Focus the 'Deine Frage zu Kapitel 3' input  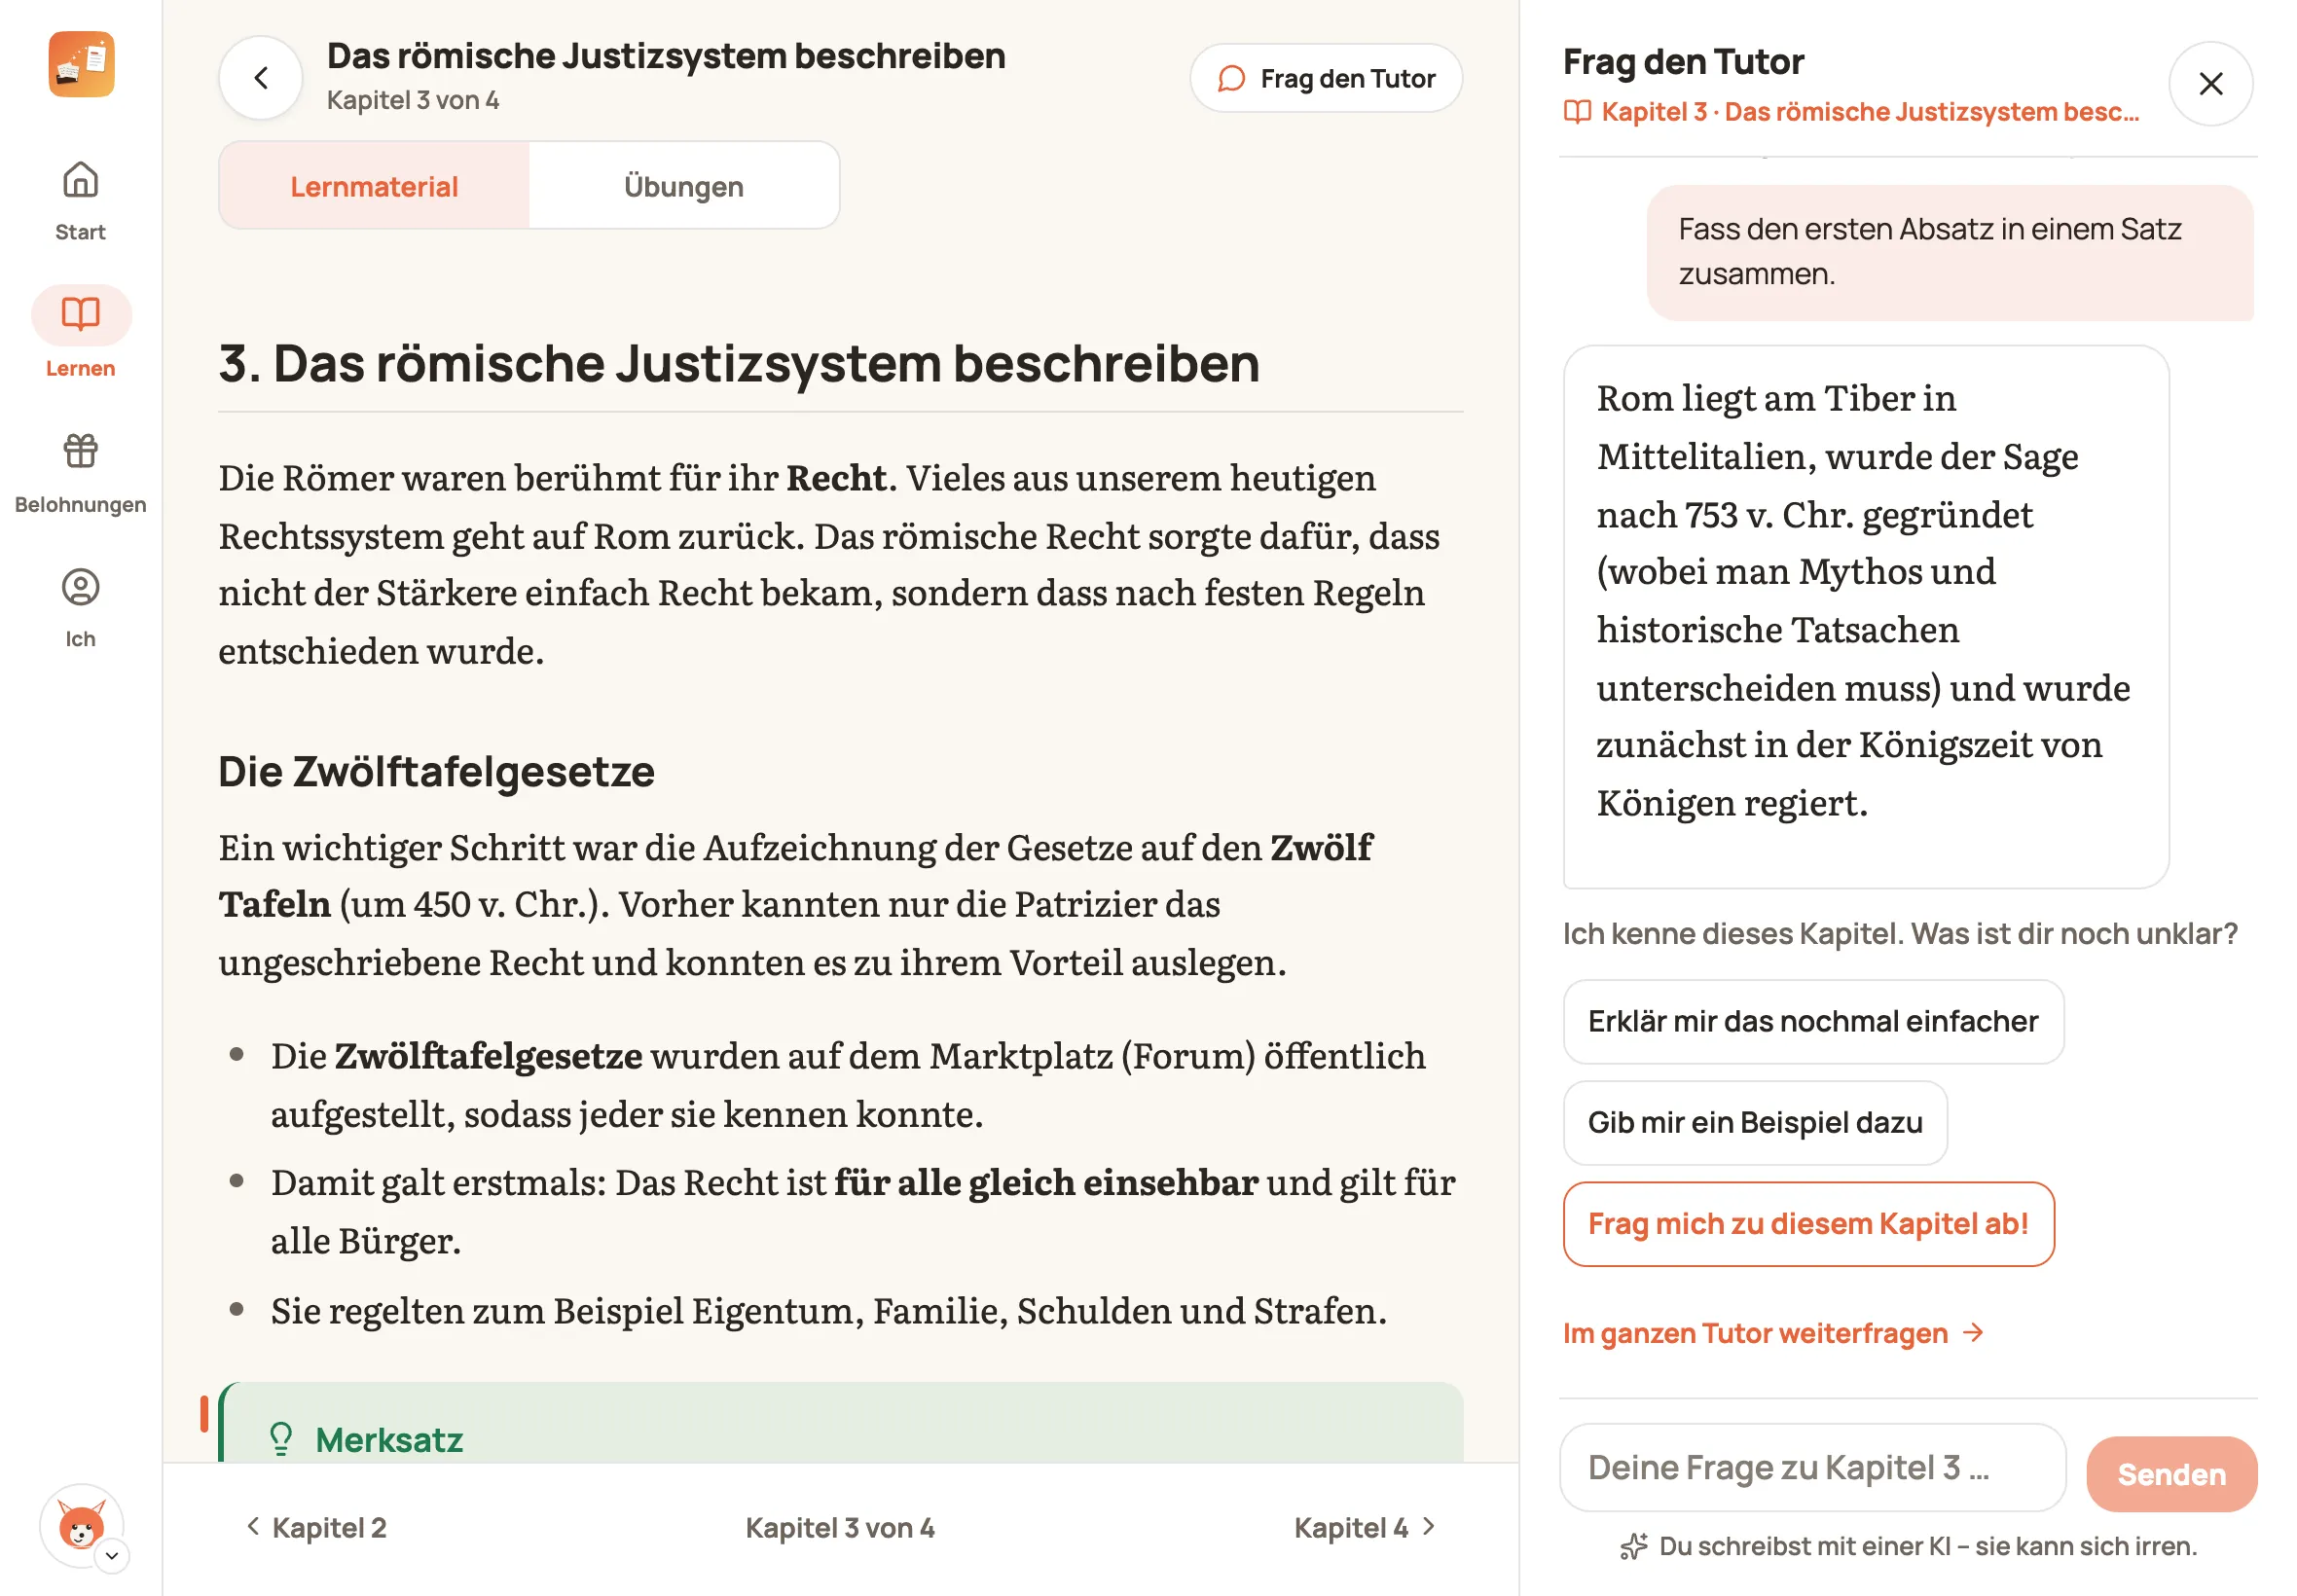[x=1811, y=1467]
